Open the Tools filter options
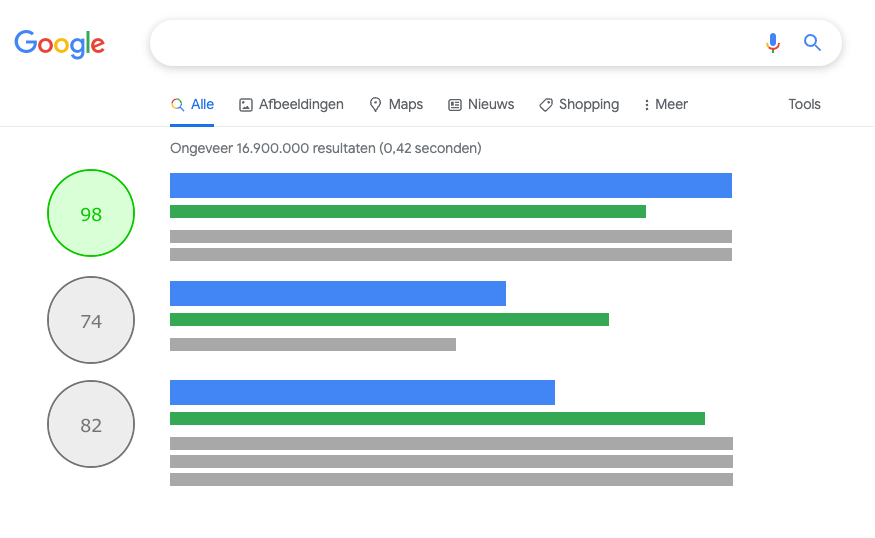The height and width of the screenshot is (538, 875). click(x=804, y=104)
